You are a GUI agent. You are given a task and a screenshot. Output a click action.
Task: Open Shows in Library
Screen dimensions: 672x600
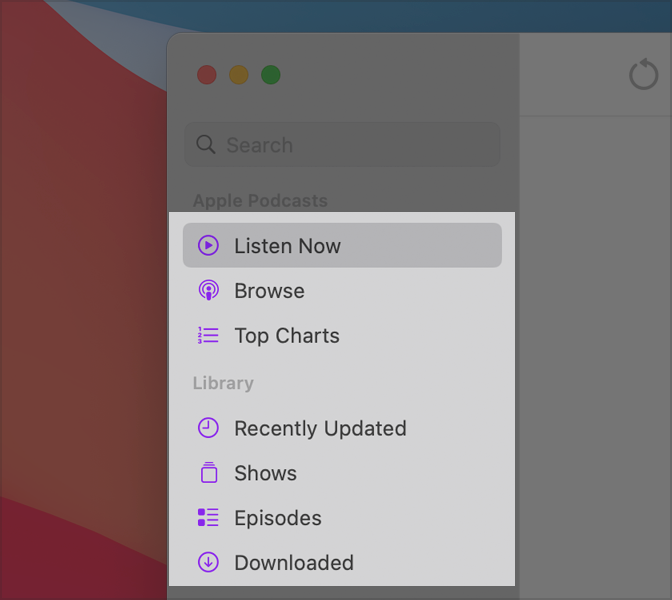pyautogui.click(x=342, y=472)
